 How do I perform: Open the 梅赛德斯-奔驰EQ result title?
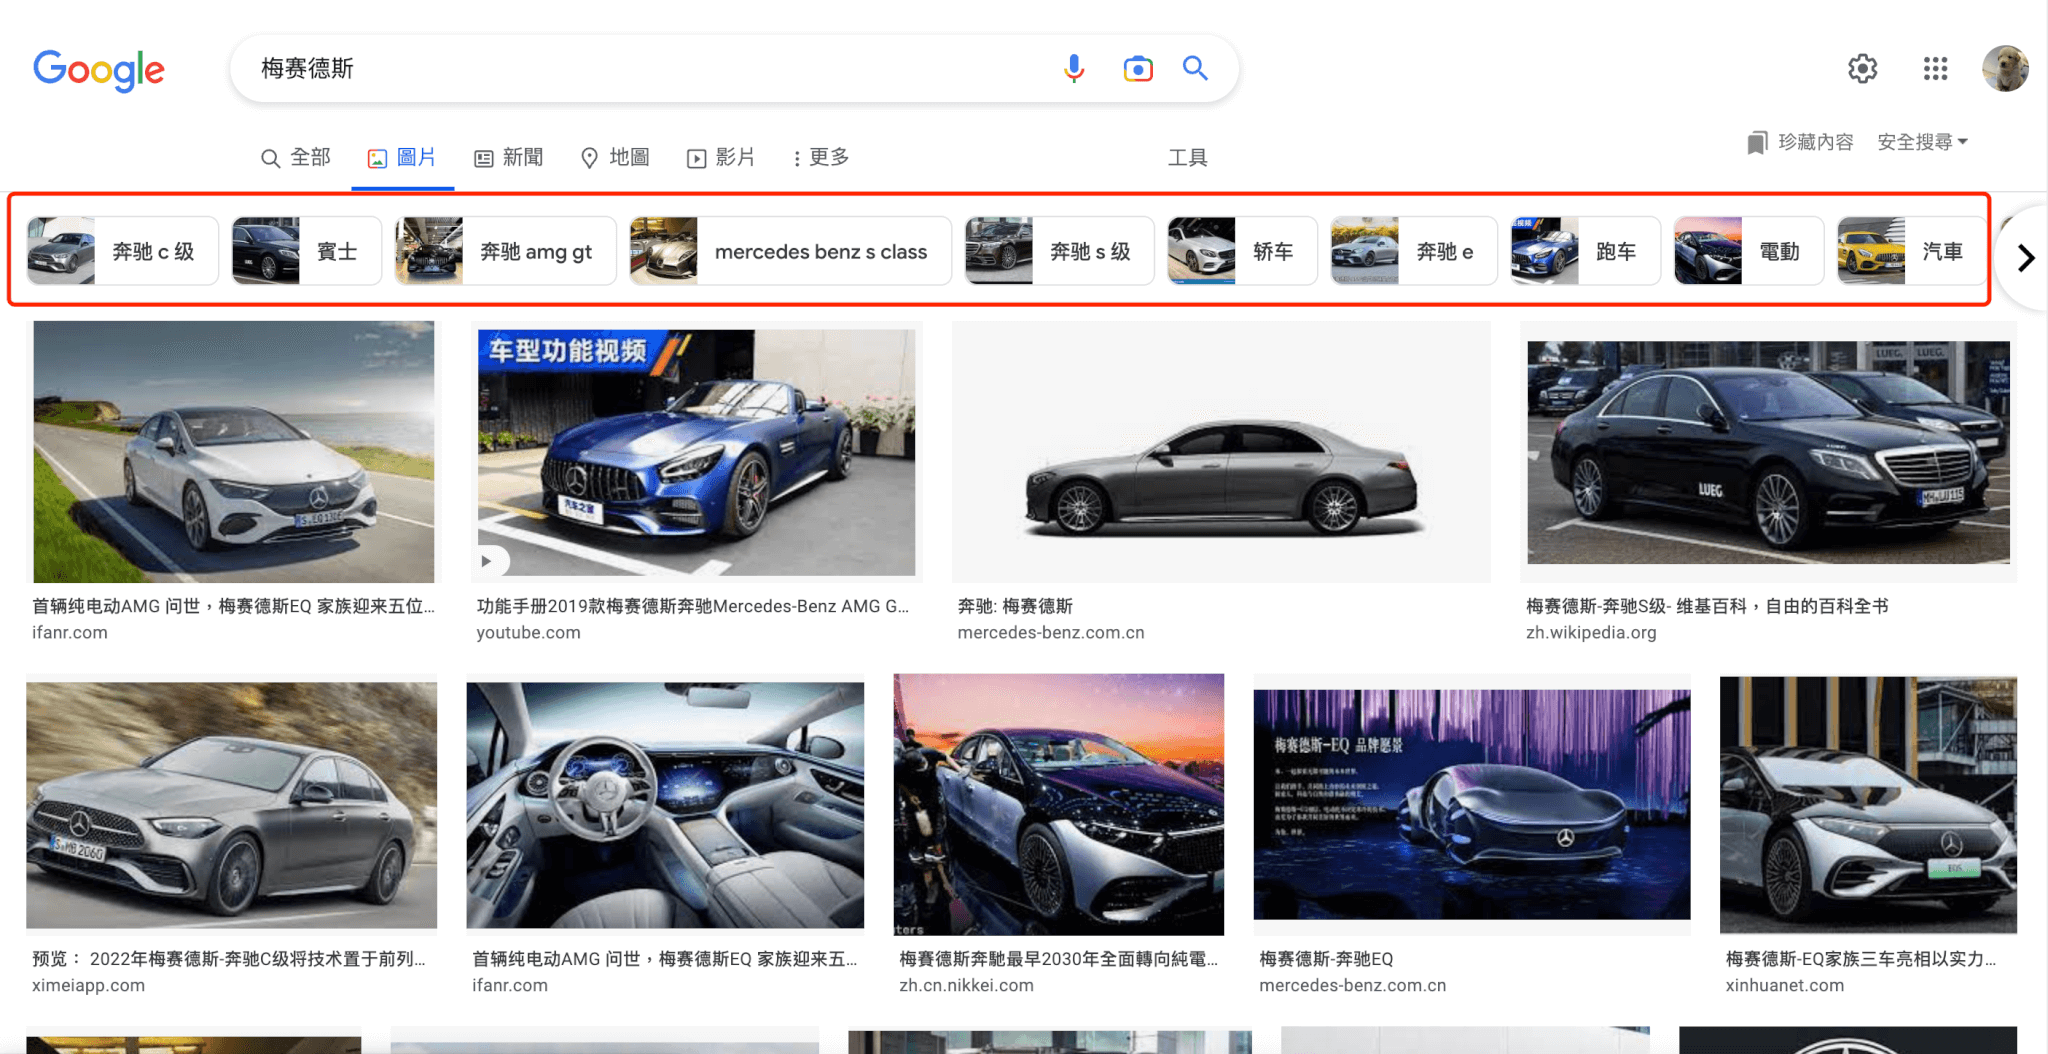pyautogui.click(x=1326, y=959)
